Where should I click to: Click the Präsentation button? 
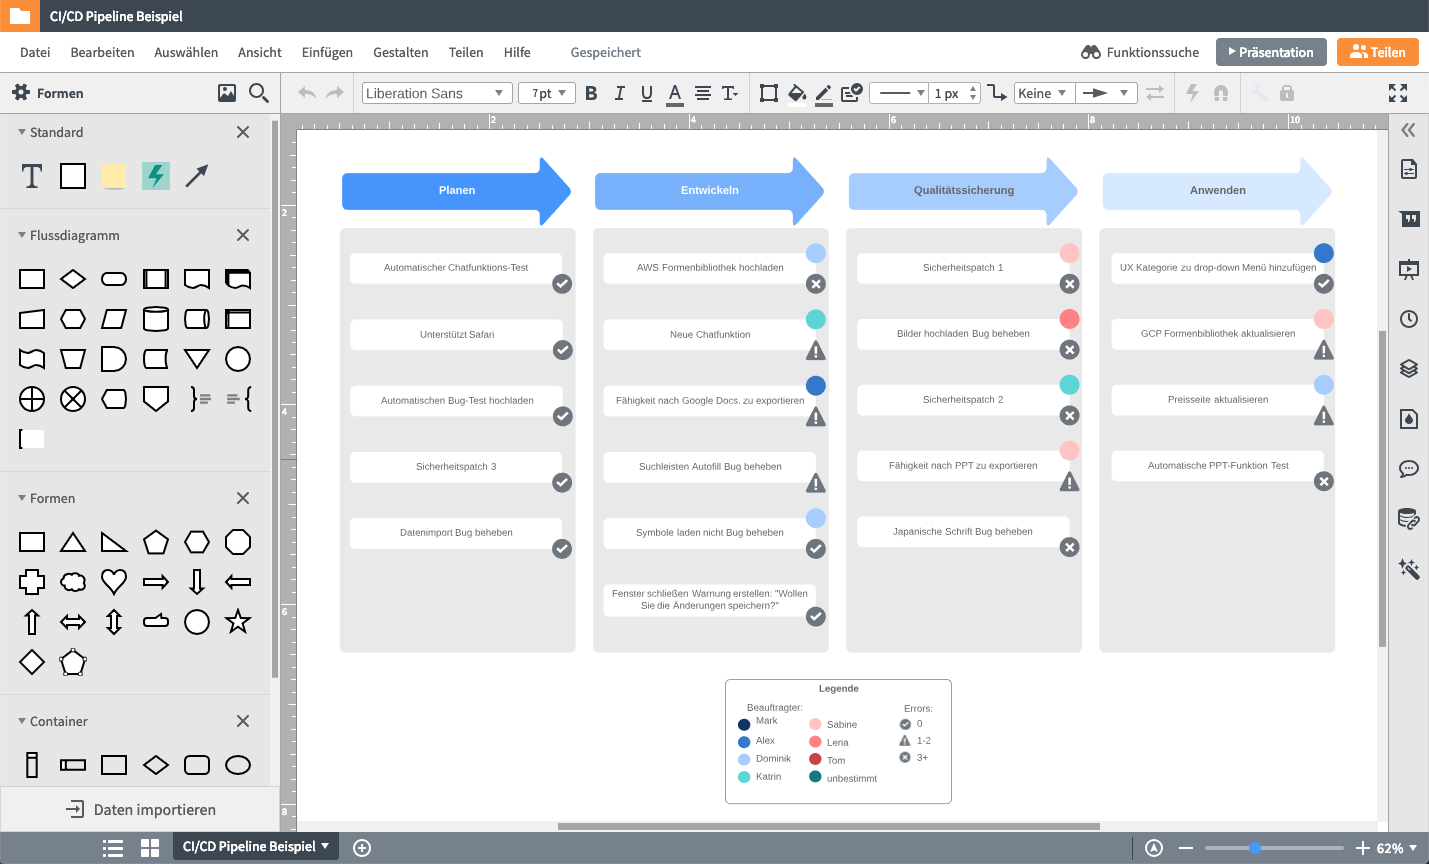point(1271,52)
